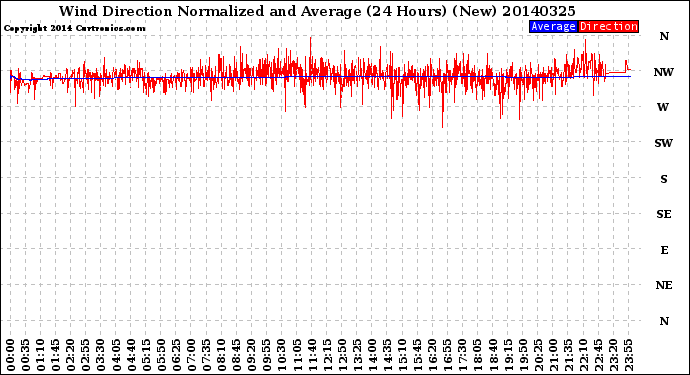
Task: Click the 12:15 time axis label
Action: click(327, 355)
